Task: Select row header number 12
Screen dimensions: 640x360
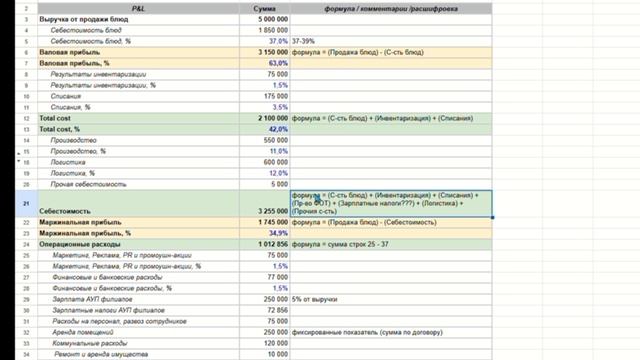Action: point(27,118)
